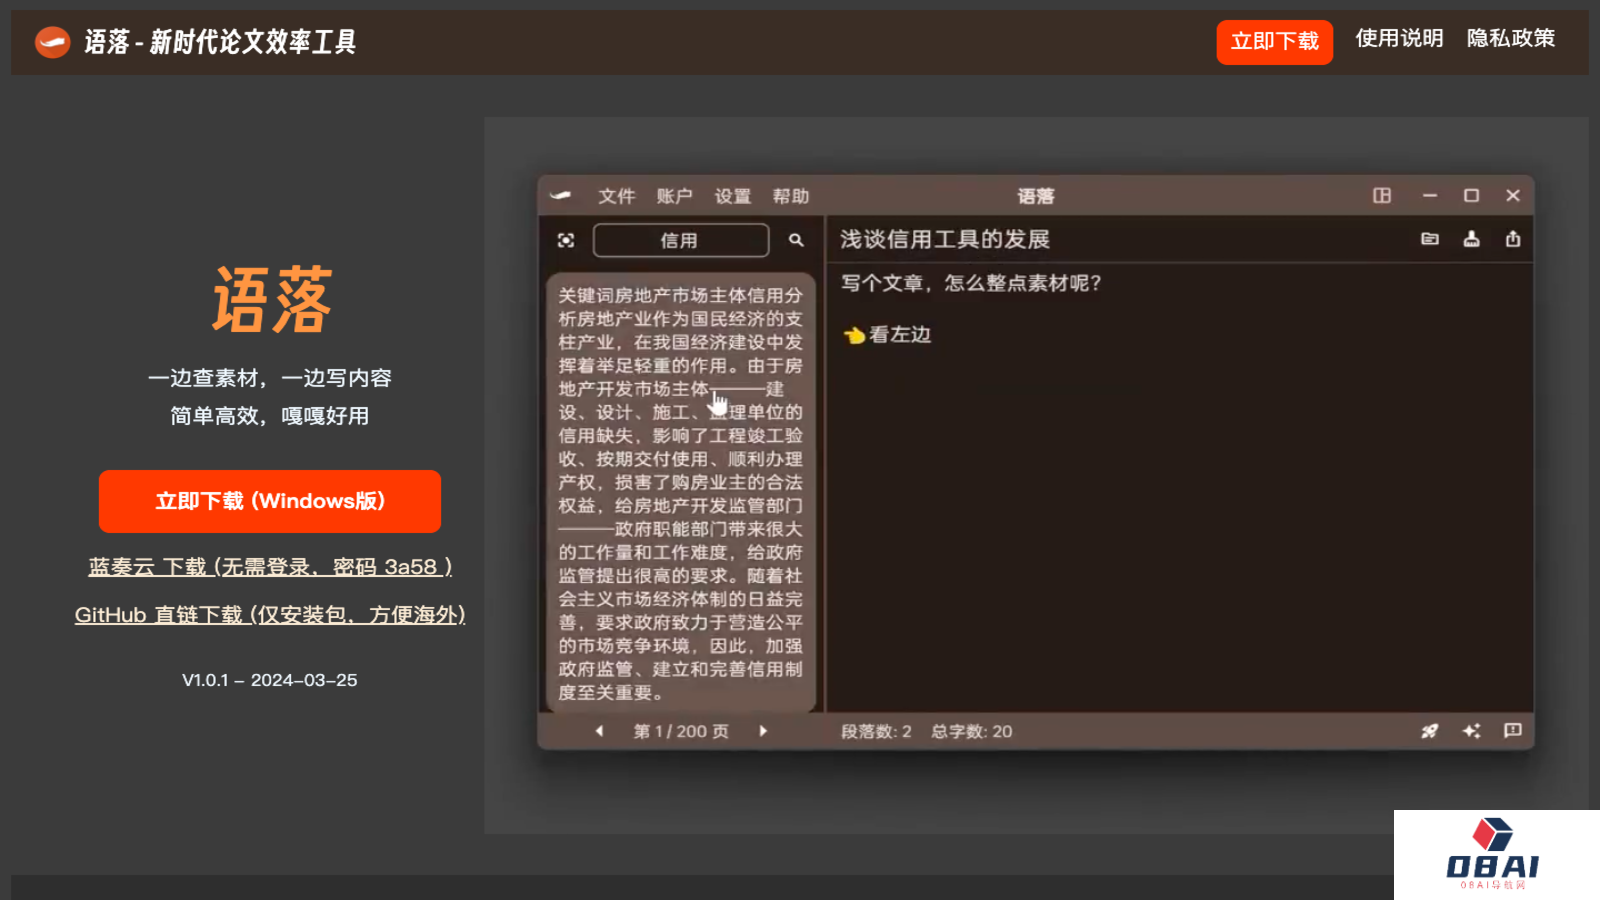Open the folder icon in the document toolbar
The height and width of the screenshot is (900, 1600).
coord(1431,240)
